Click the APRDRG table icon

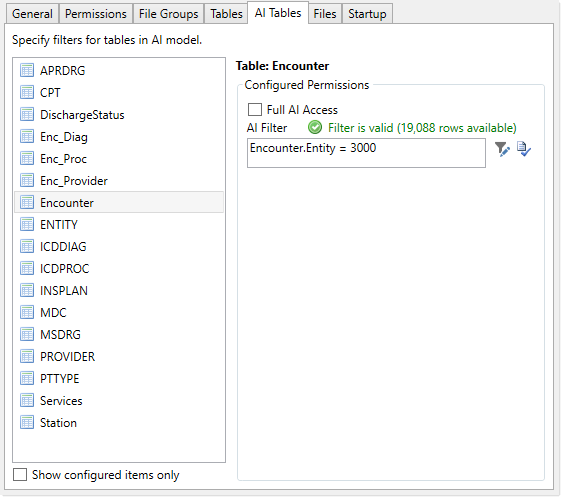pos(27,70)
